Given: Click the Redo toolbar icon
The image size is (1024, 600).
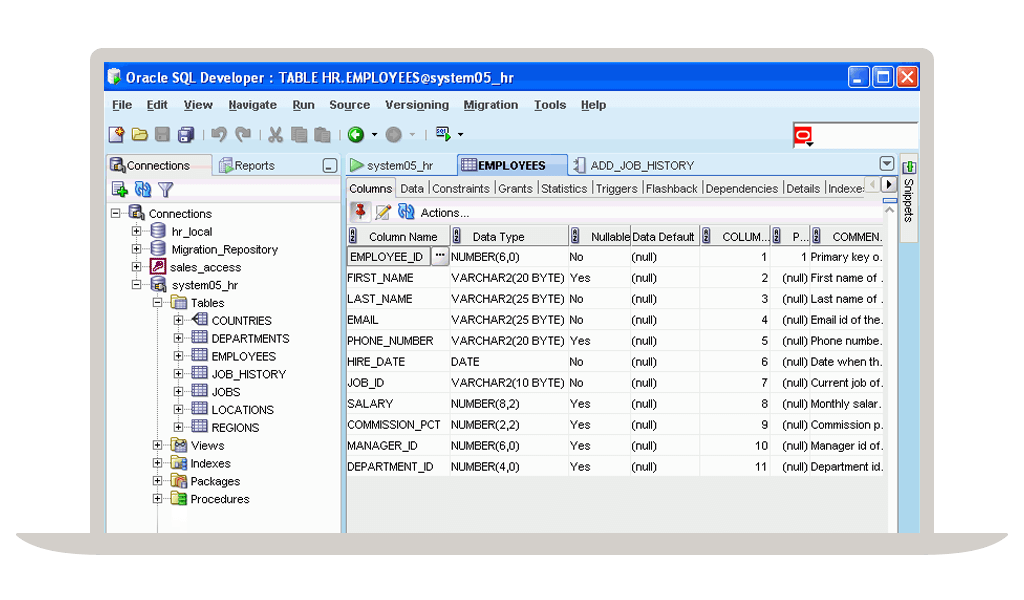Looking at the screenshot, I should [243, 134].
